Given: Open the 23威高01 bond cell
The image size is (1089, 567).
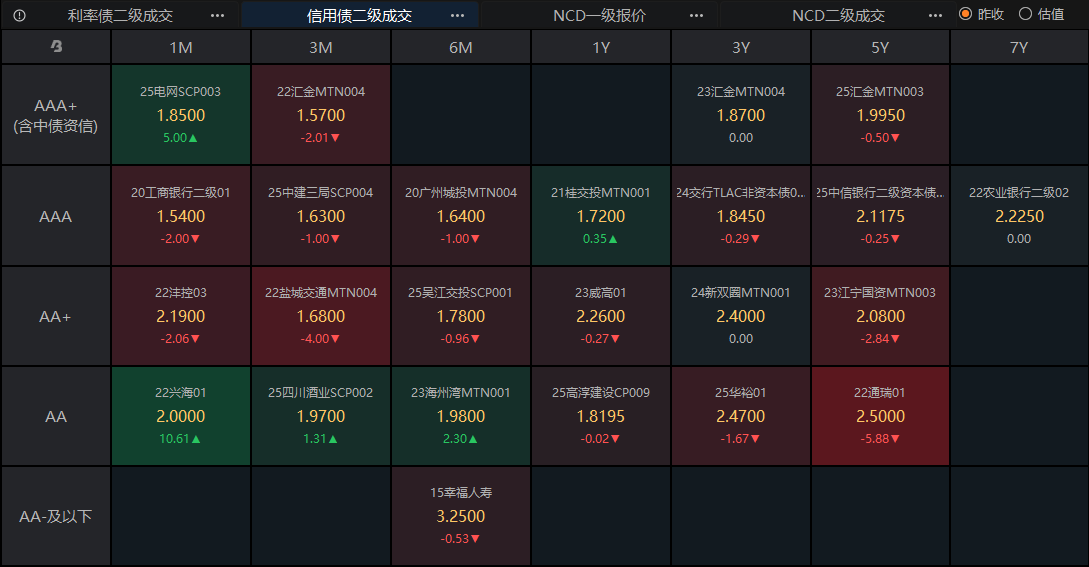Looking at the screenshot, I should [601, 316].
